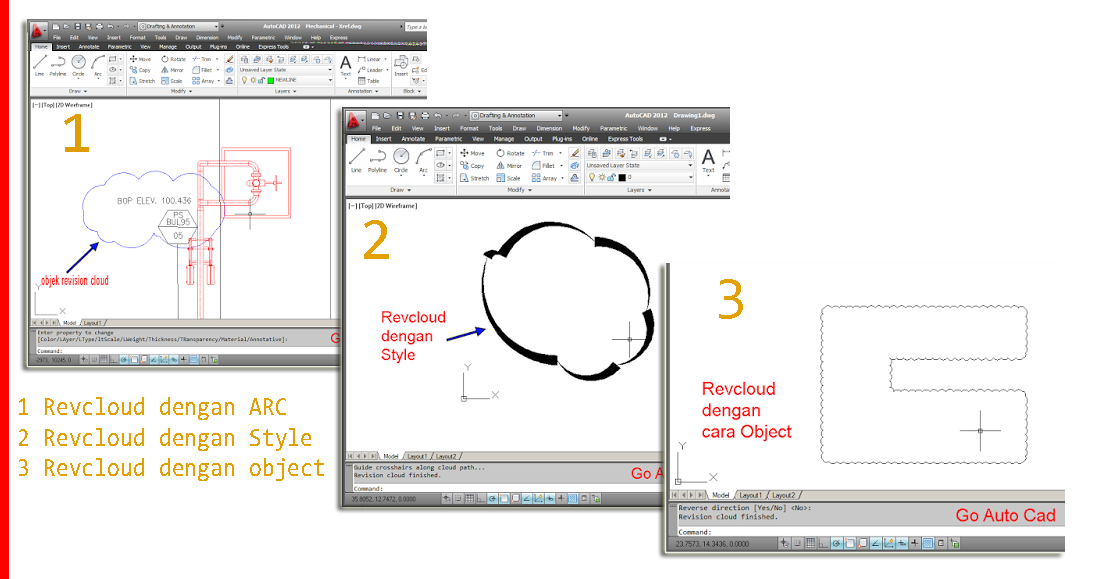This screenshot has height=579, width=1093.
Task: Click green NEWLINE layer color swatch
Action: 271,81
